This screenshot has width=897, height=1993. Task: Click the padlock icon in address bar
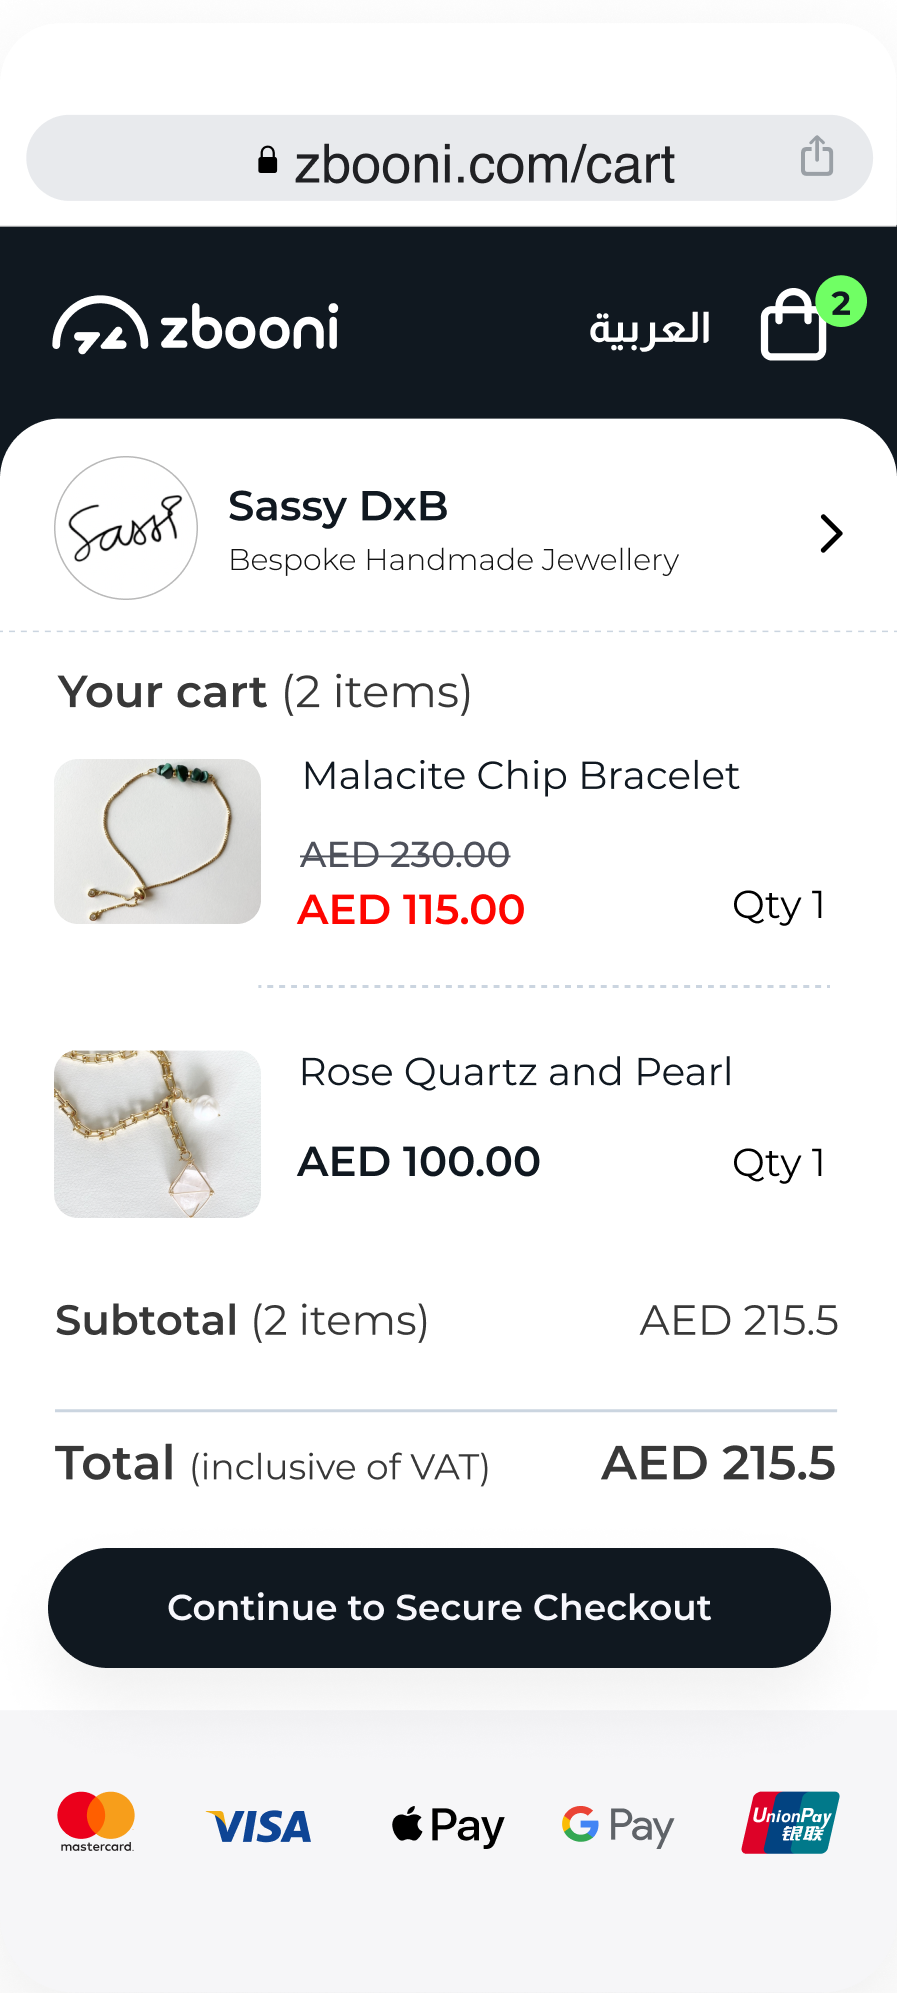pyautogui.click(x=268, y=161)
